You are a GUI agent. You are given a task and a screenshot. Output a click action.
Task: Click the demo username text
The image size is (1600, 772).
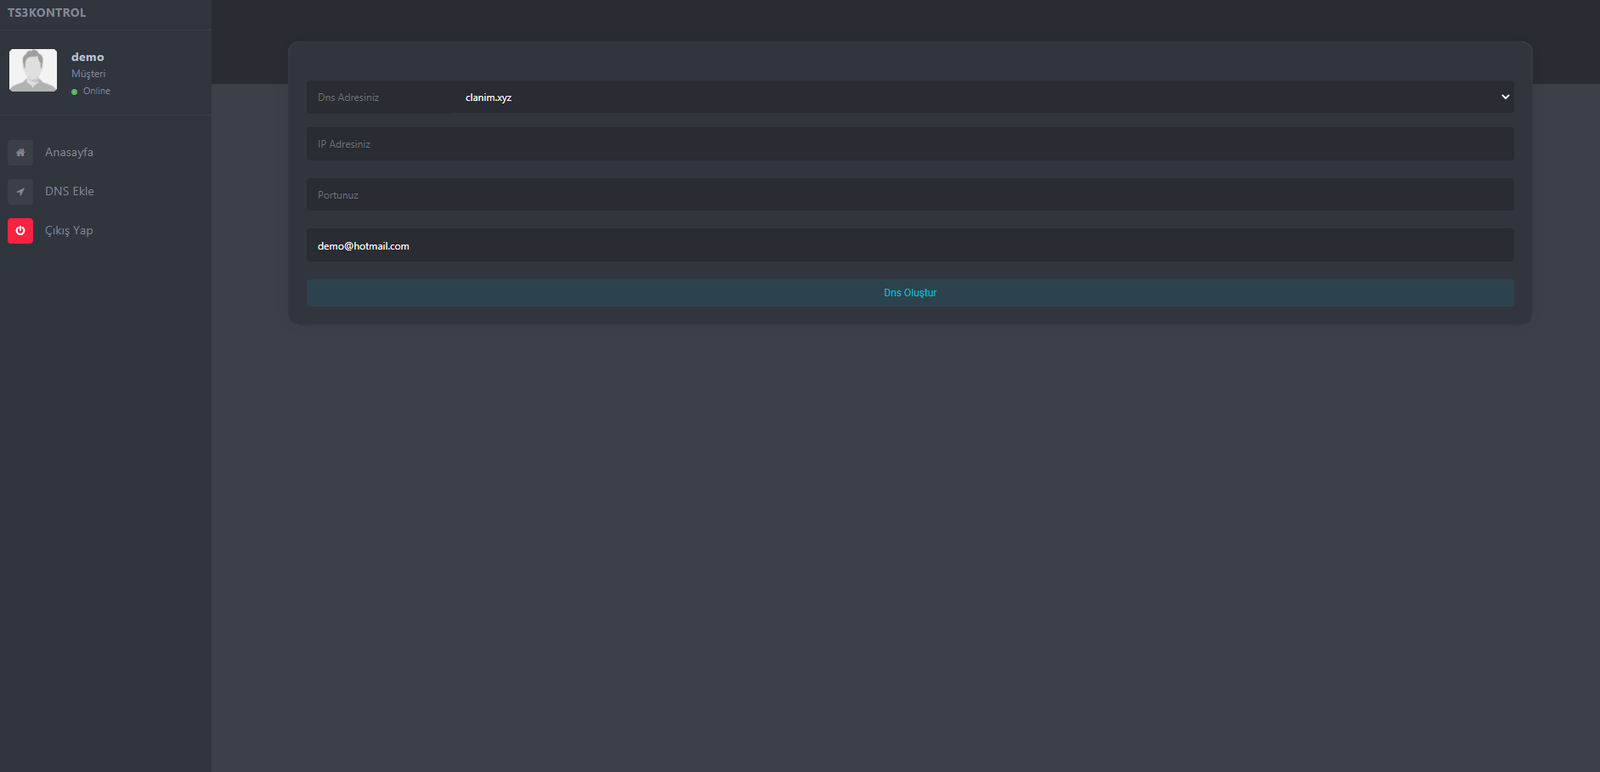87,57
